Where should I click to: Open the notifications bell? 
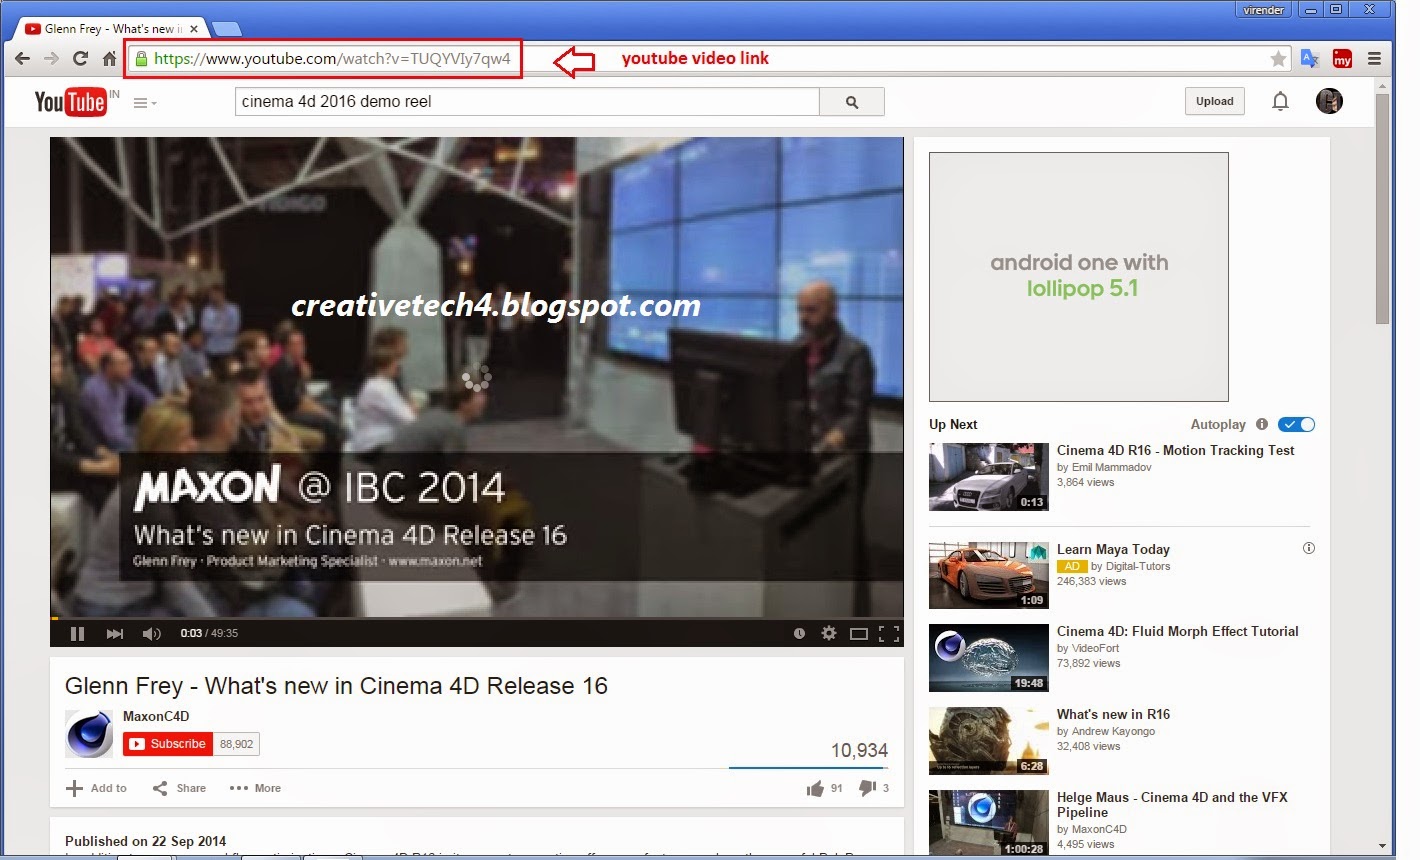click(1280, 101)
